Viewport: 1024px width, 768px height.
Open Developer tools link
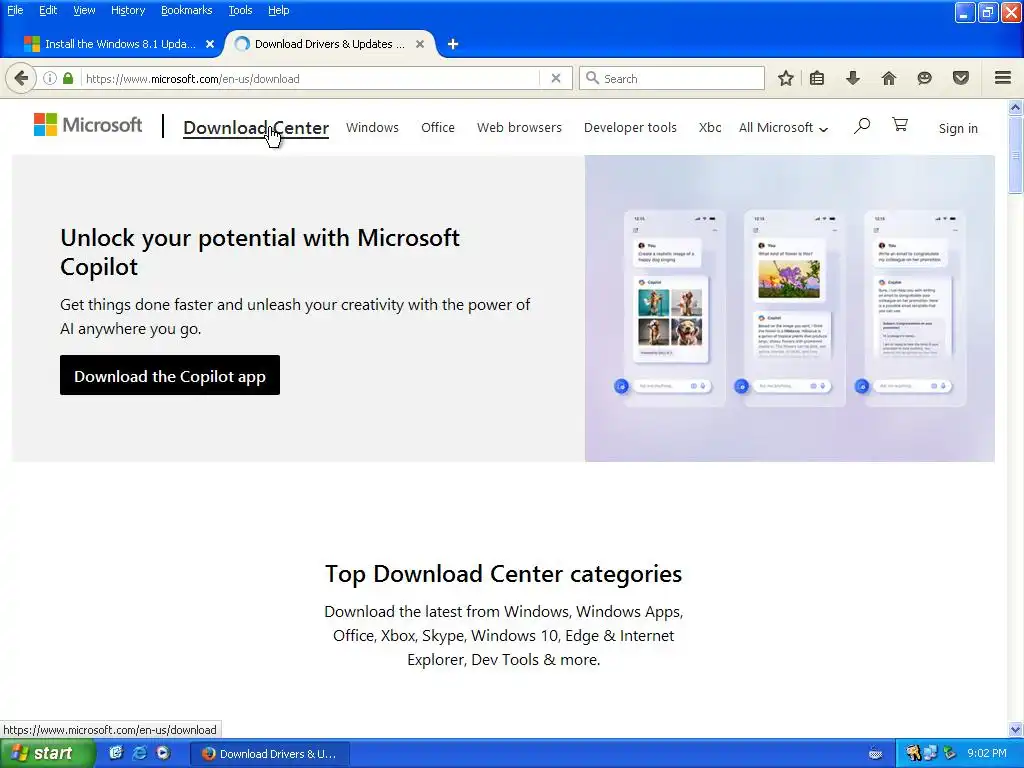(630, 128)
